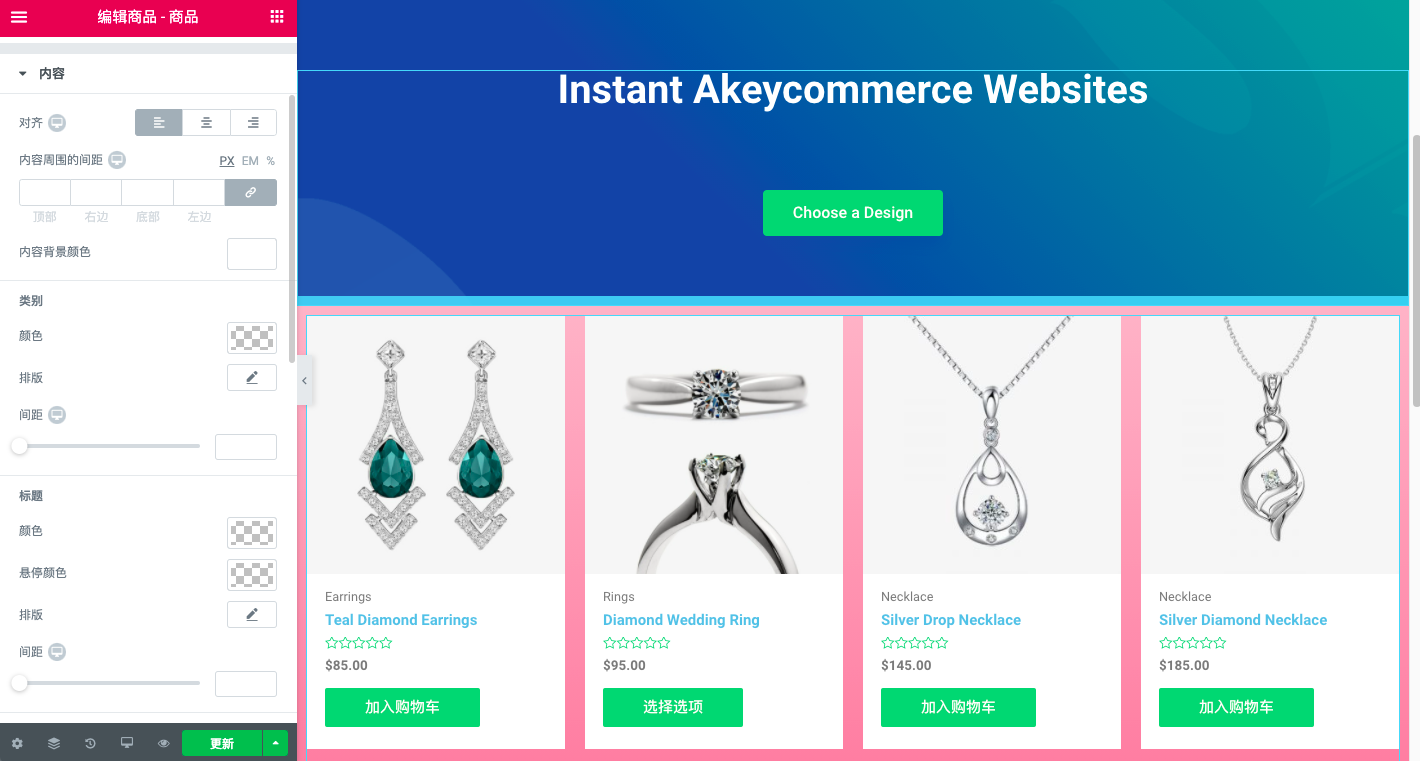The width and height of the screenshot is (1420, 761).
Task: Select center alignment option
Action: (206, 122)
